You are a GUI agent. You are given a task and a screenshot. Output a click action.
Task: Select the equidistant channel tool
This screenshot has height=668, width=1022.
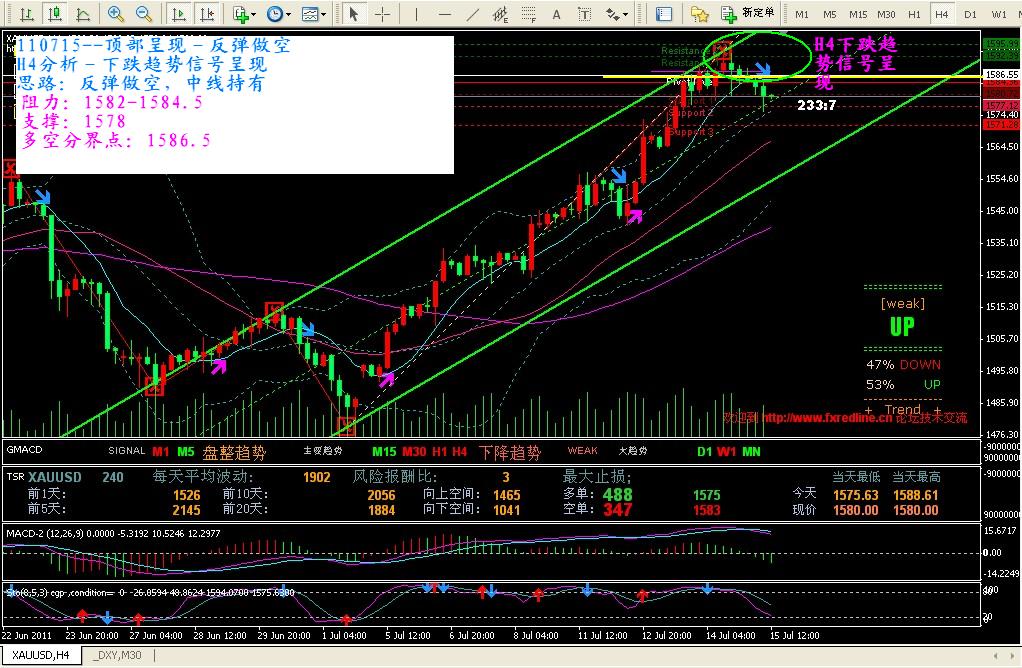pos(501,14)
